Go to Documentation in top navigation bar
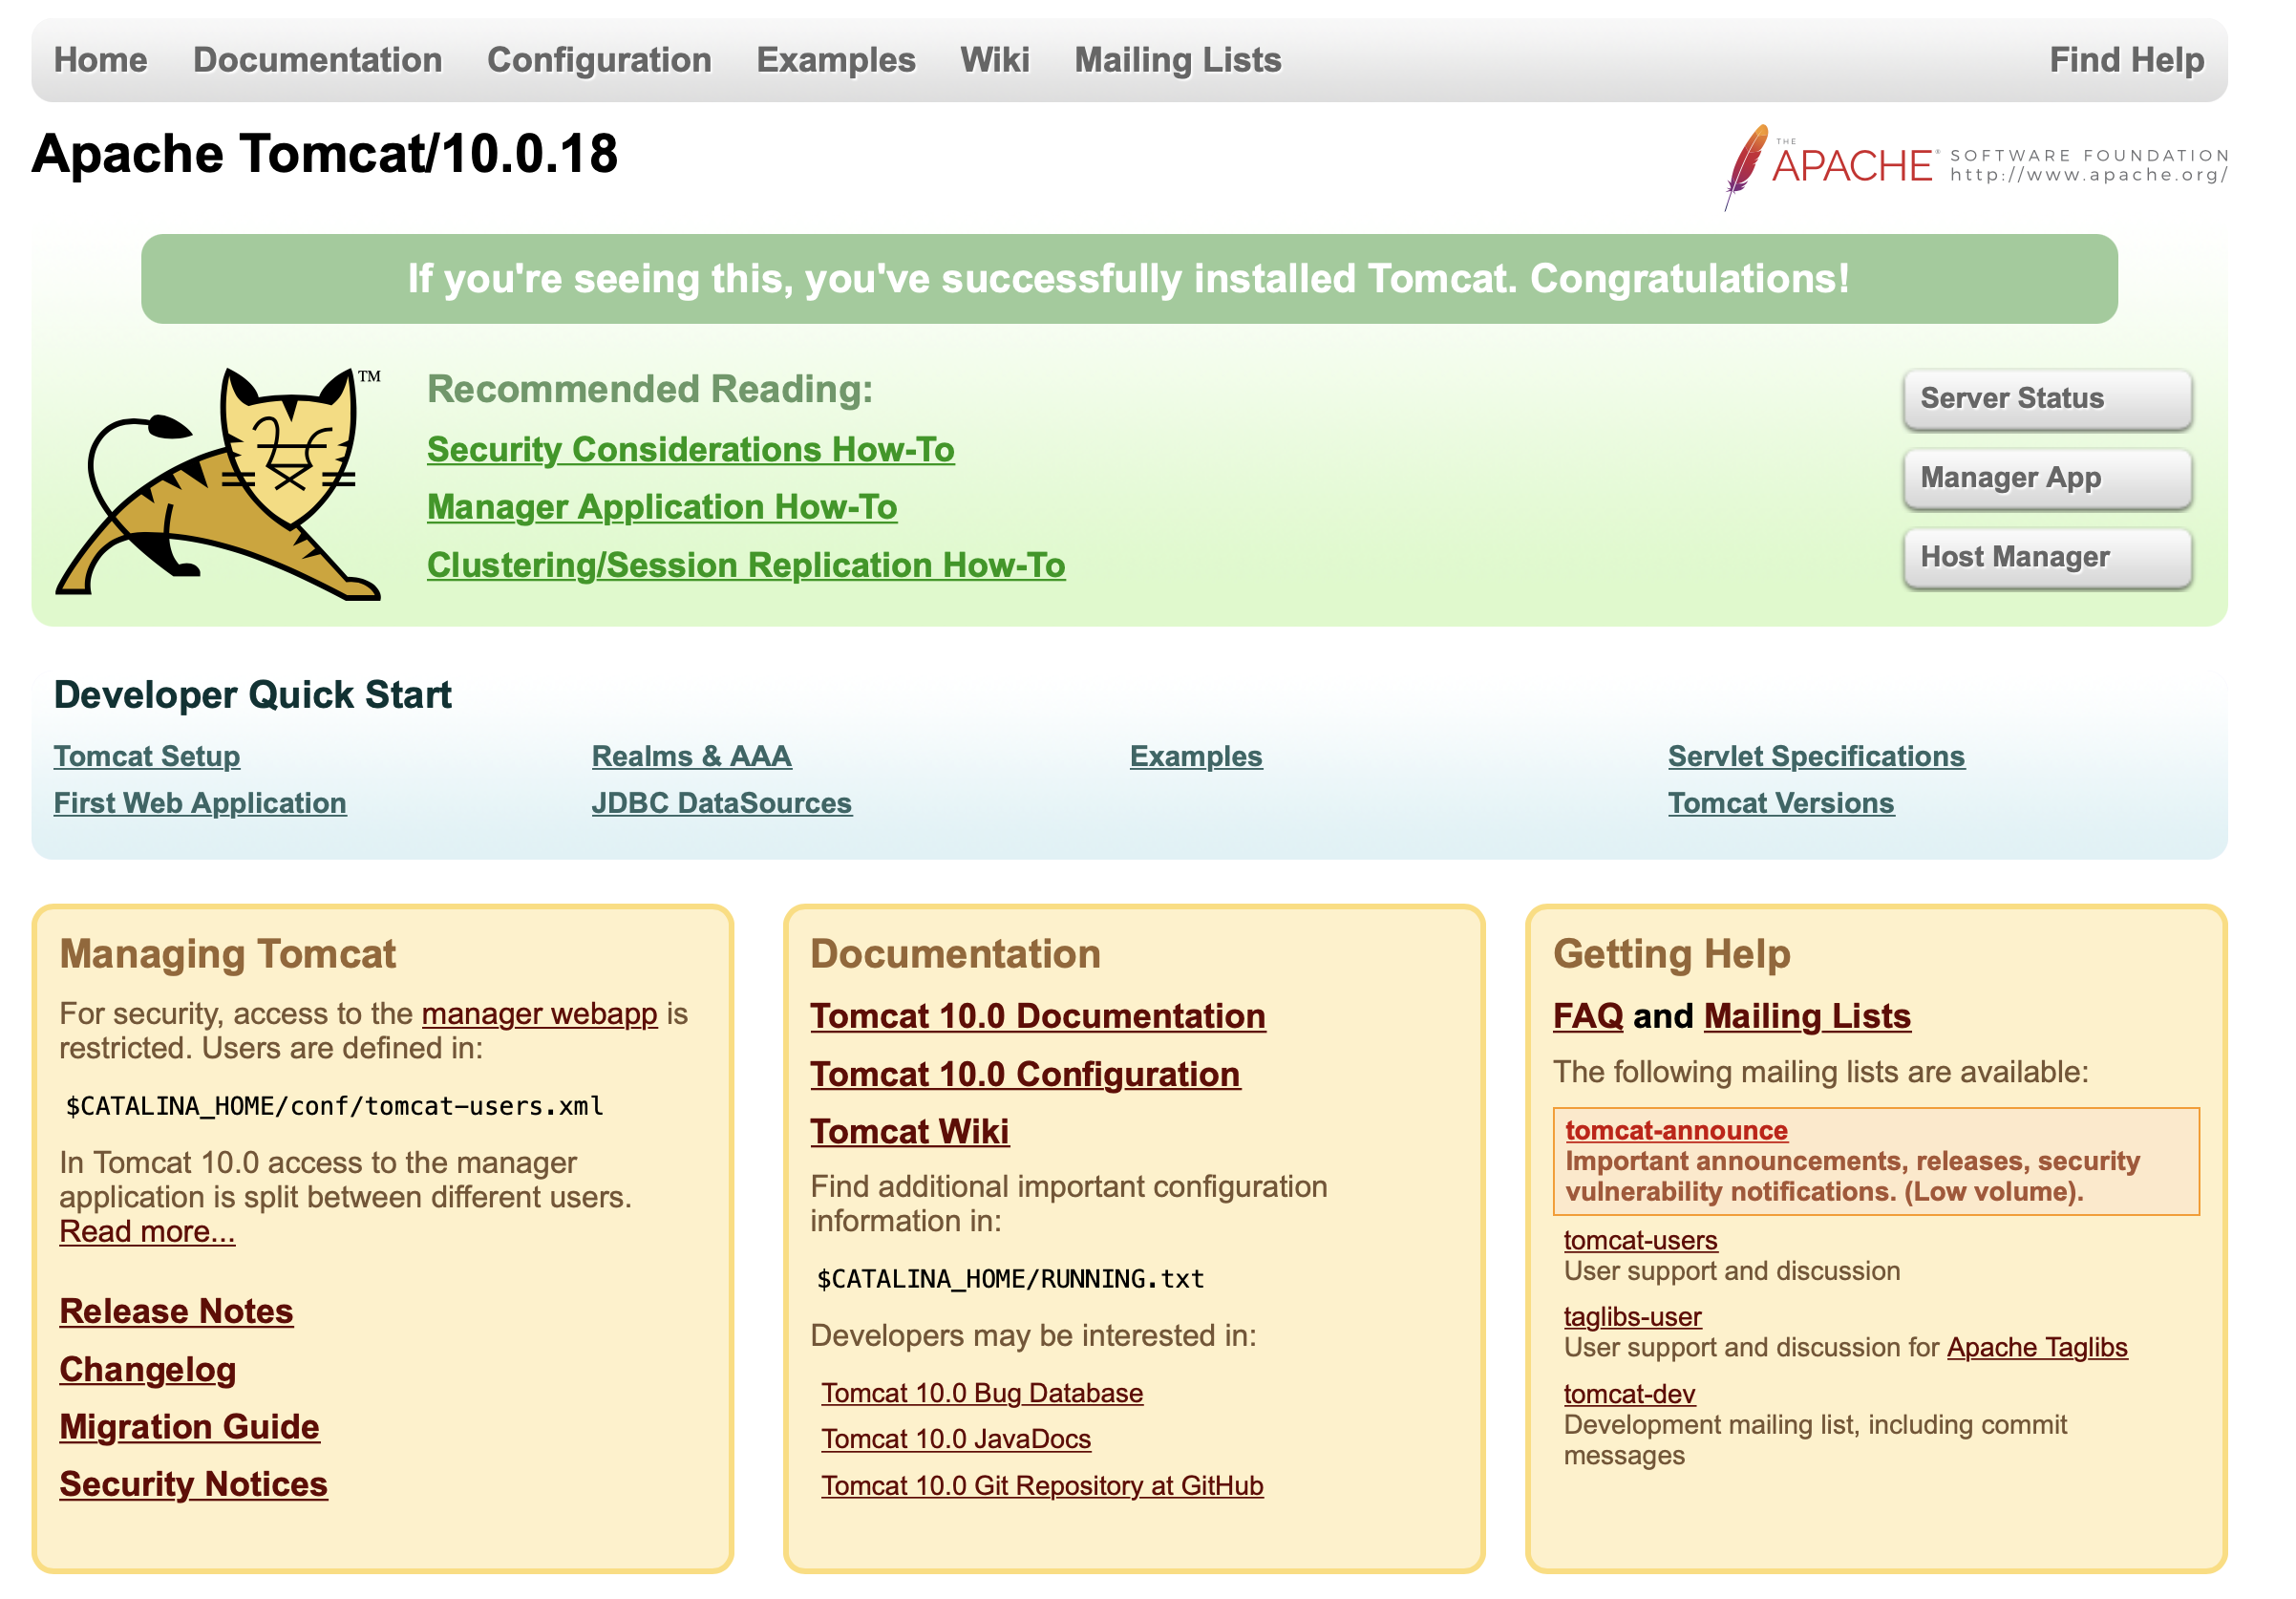Image resolution: width=2296 pixels, height=1599 pixels. [x=317, y=60]
